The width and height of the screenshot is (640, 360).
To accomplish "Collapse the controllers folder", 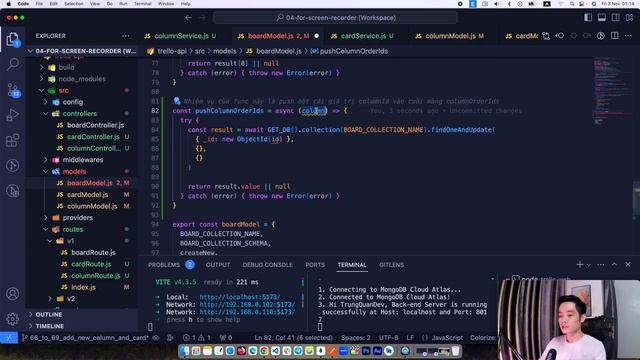I will [x=45, y=113].
